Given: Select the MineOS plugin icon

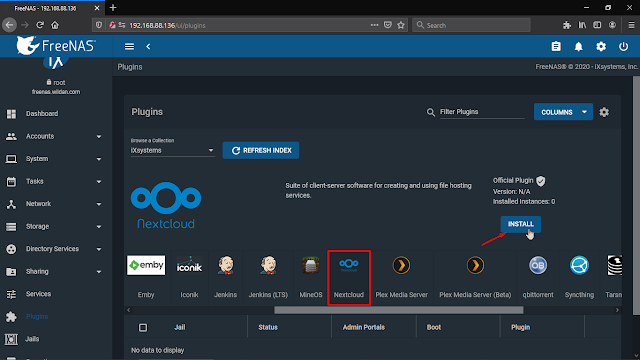Looking at the screenshot, I should pyautogui.click(x=311, y=265).
